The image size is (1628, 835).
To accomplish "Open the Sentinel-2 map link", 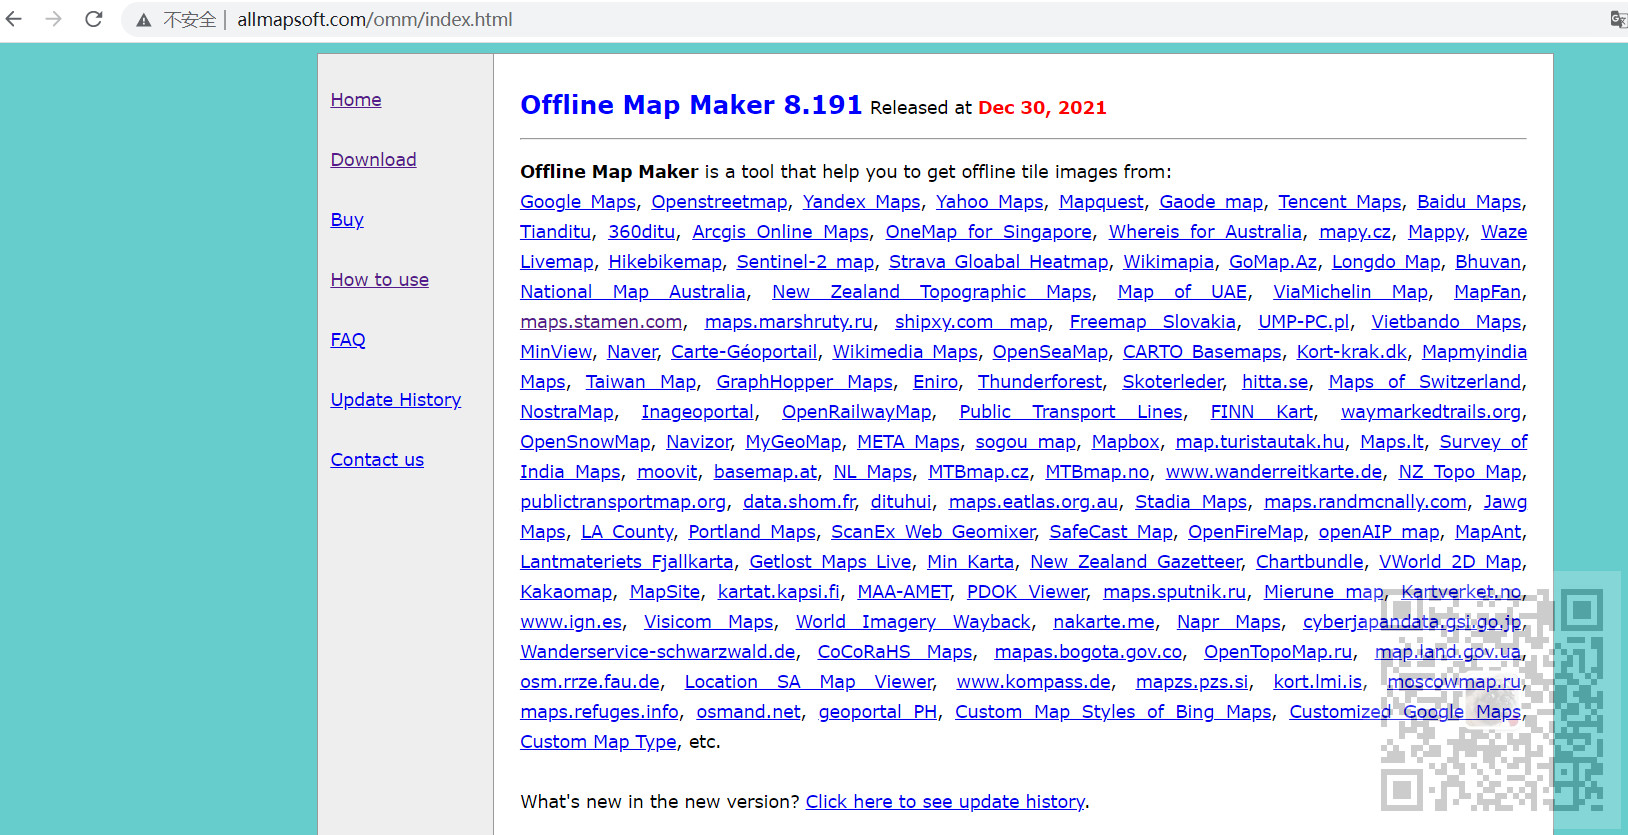I will pyautogui.click(x=805, y=262).
